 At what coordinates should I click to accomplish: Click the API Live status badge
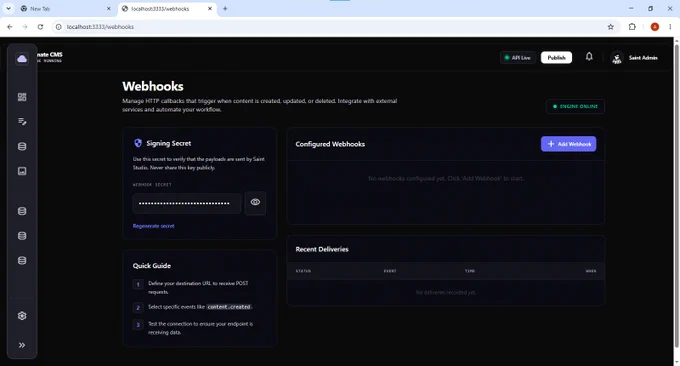click(518, 58)
